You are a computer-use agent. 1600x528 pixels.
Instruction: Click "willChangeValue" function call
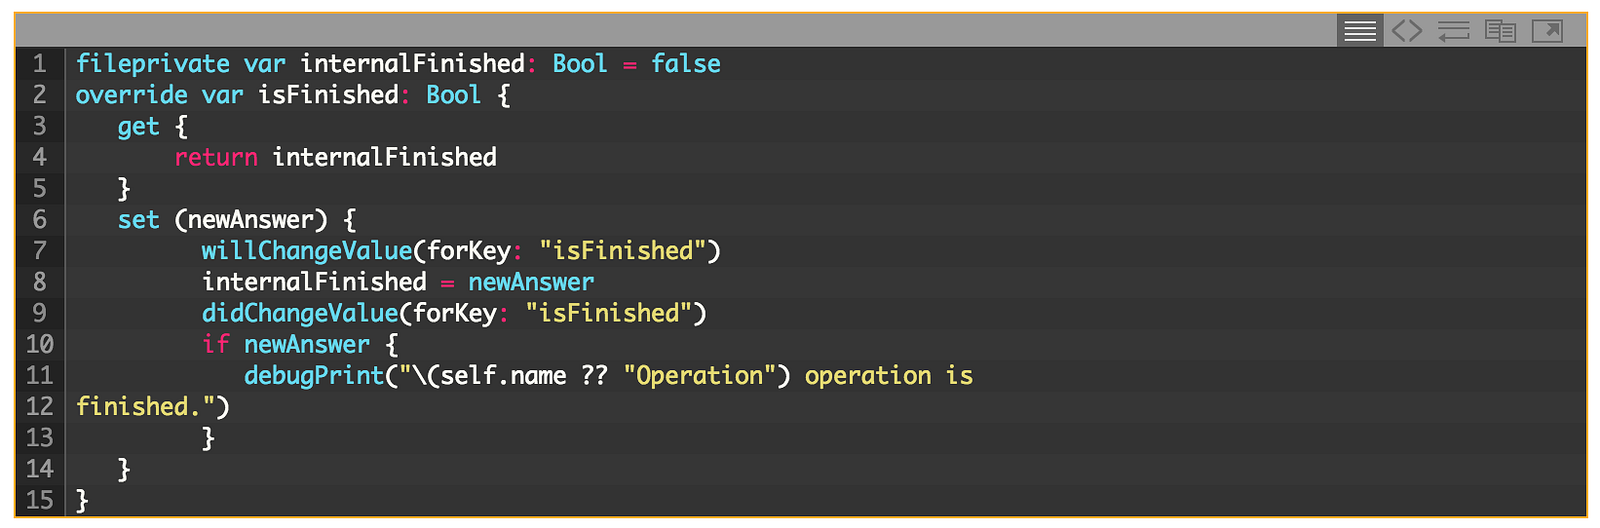point(306,251)
